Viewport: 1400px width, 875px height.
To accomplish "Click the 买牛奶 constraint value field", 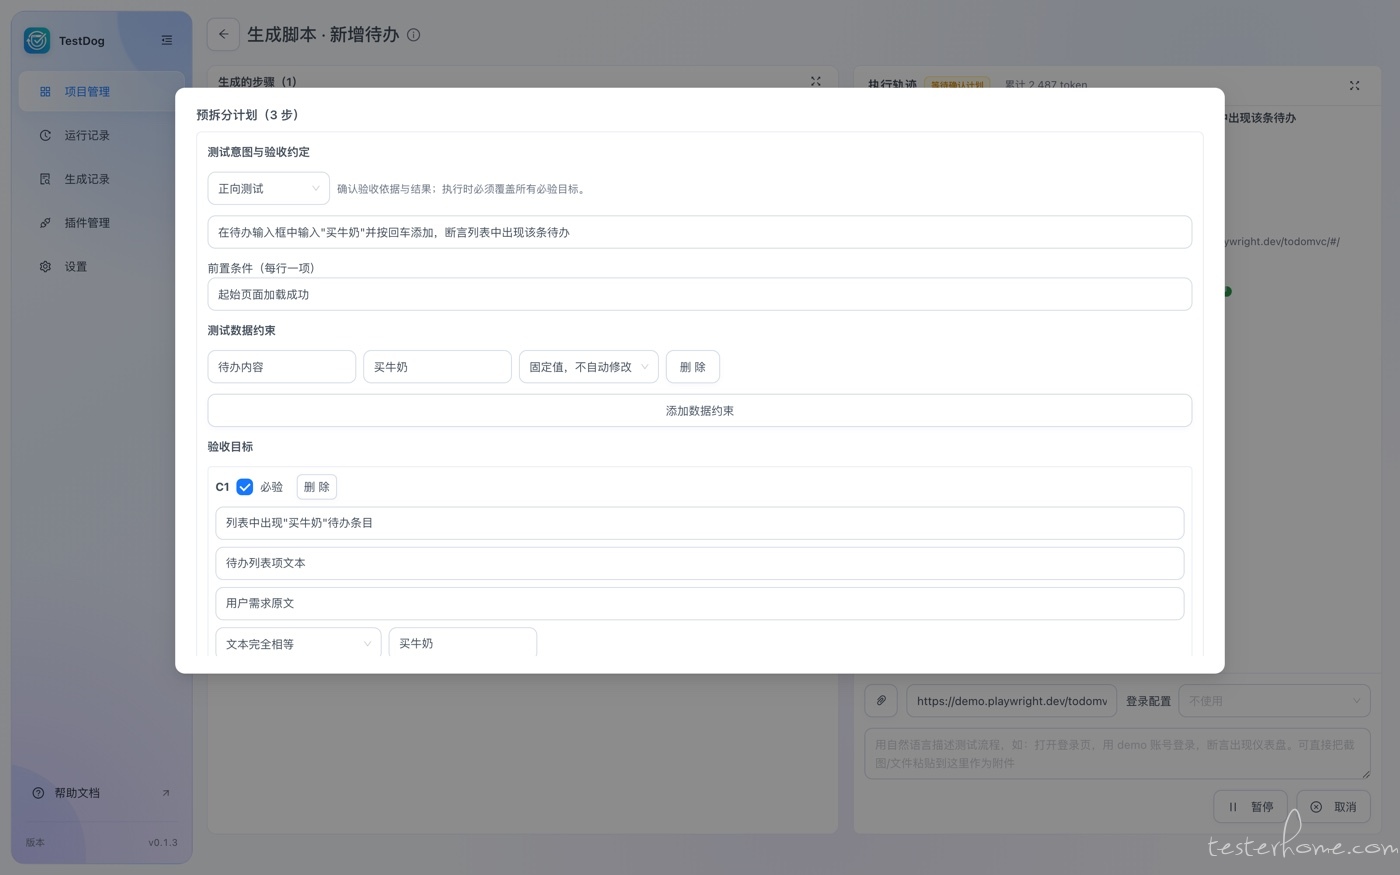I will pyautogui.click(x=437, y=367).
